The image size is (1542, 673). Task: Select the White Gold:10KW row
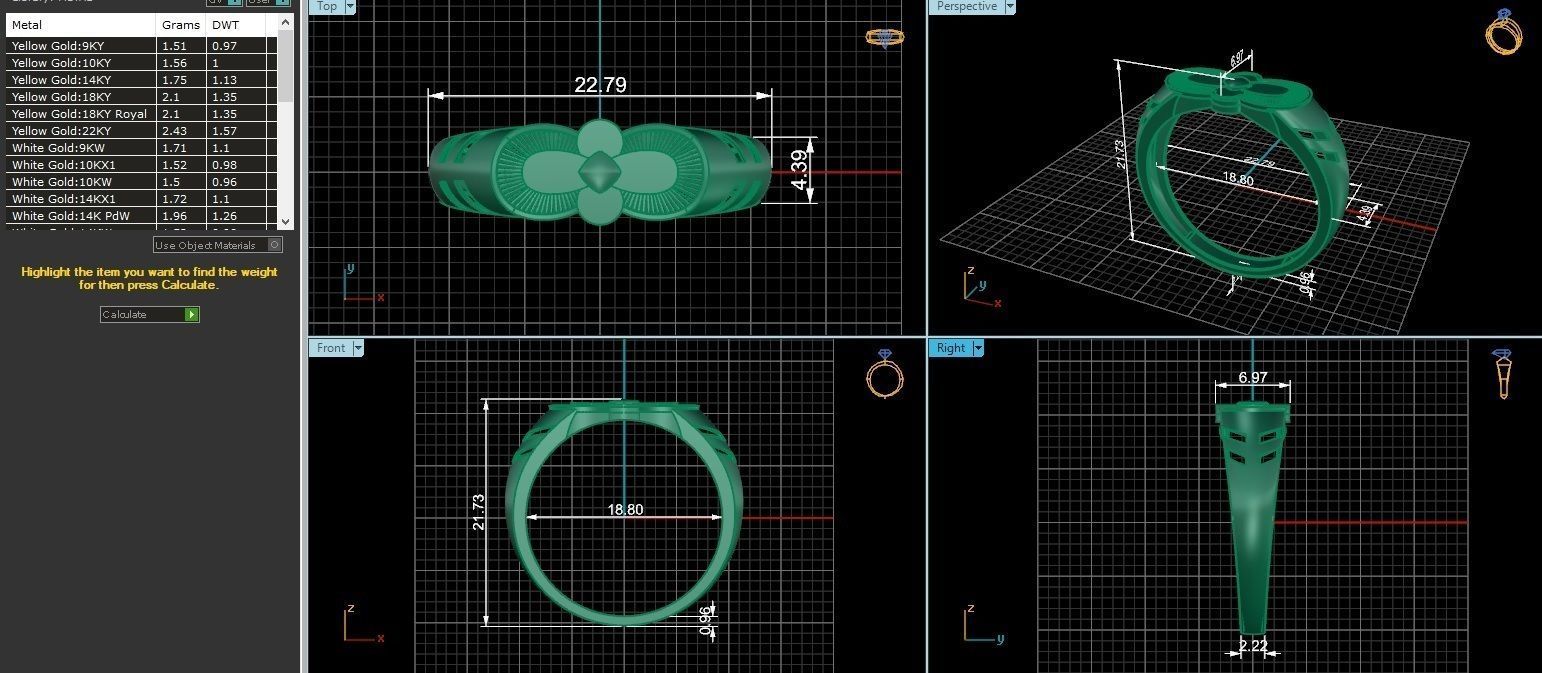(141, 182)
